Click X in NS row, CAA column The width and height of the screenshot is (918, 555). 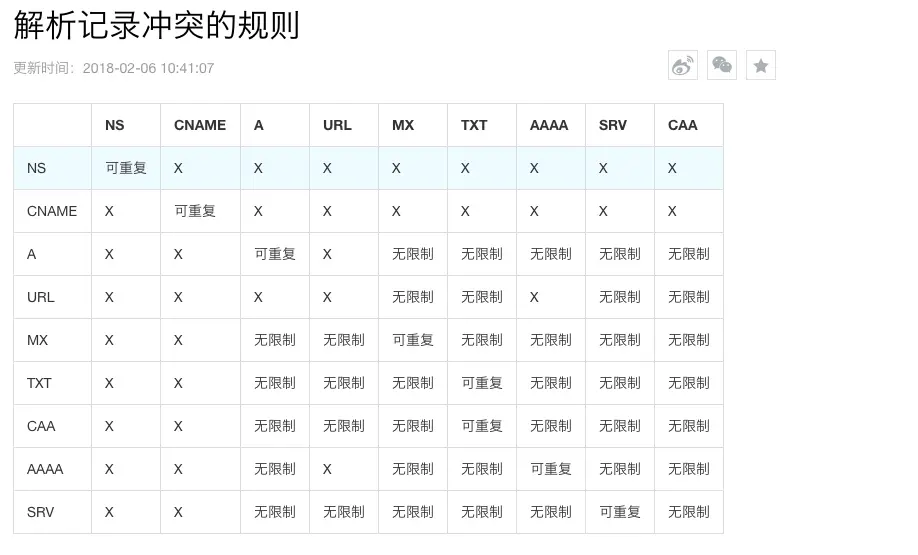click(673, 169)
